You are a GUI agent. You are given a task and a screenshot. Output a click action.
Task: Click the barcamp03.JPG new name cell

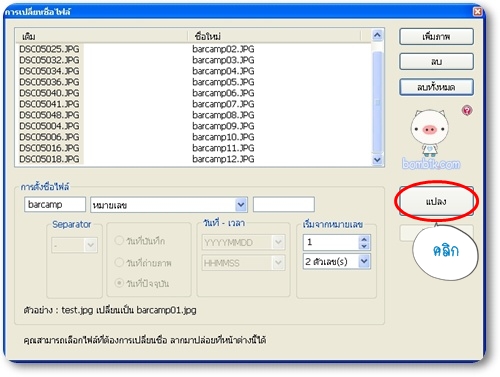pos(223,60)
